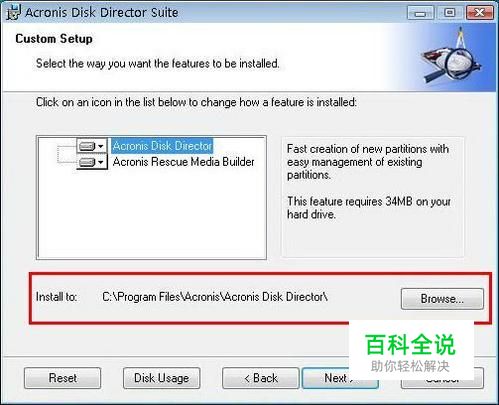
Task: Click the drive icon beside Acronis Rescue Media Builder
Action: coord(87,162)
